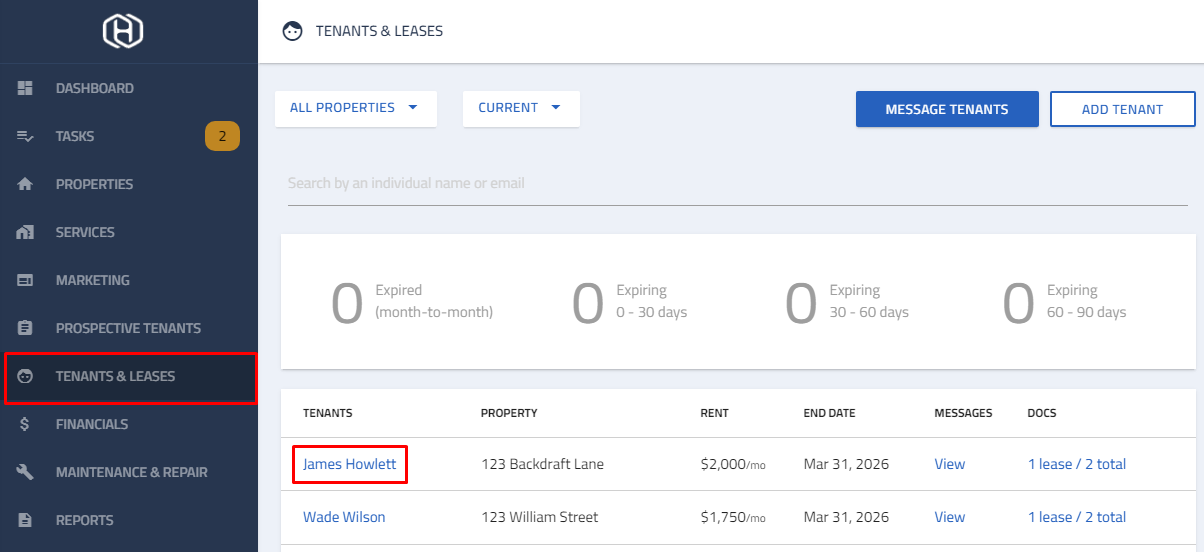Click the hexagon logo in sidebar header
The height and width of the screenshot is (552, 1204).
(x=123, y=31)
